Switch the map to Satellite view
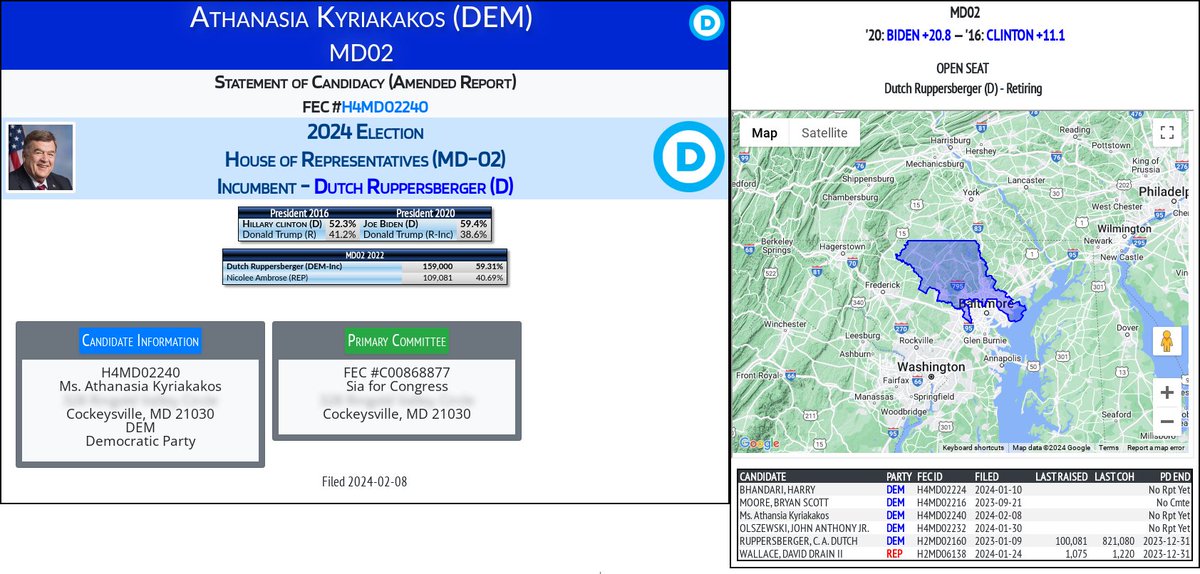The image size is (1200, 574). (824, 133)
